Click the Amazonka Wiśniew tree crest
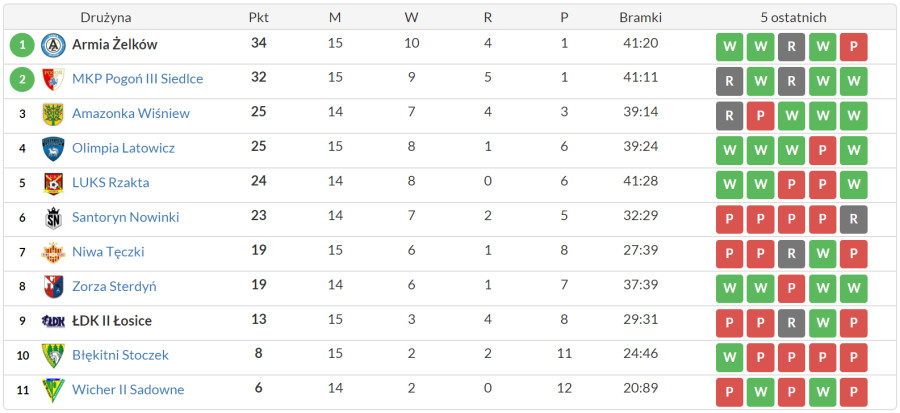The height and width of the screenshot is (413, 900). [53, 114]
